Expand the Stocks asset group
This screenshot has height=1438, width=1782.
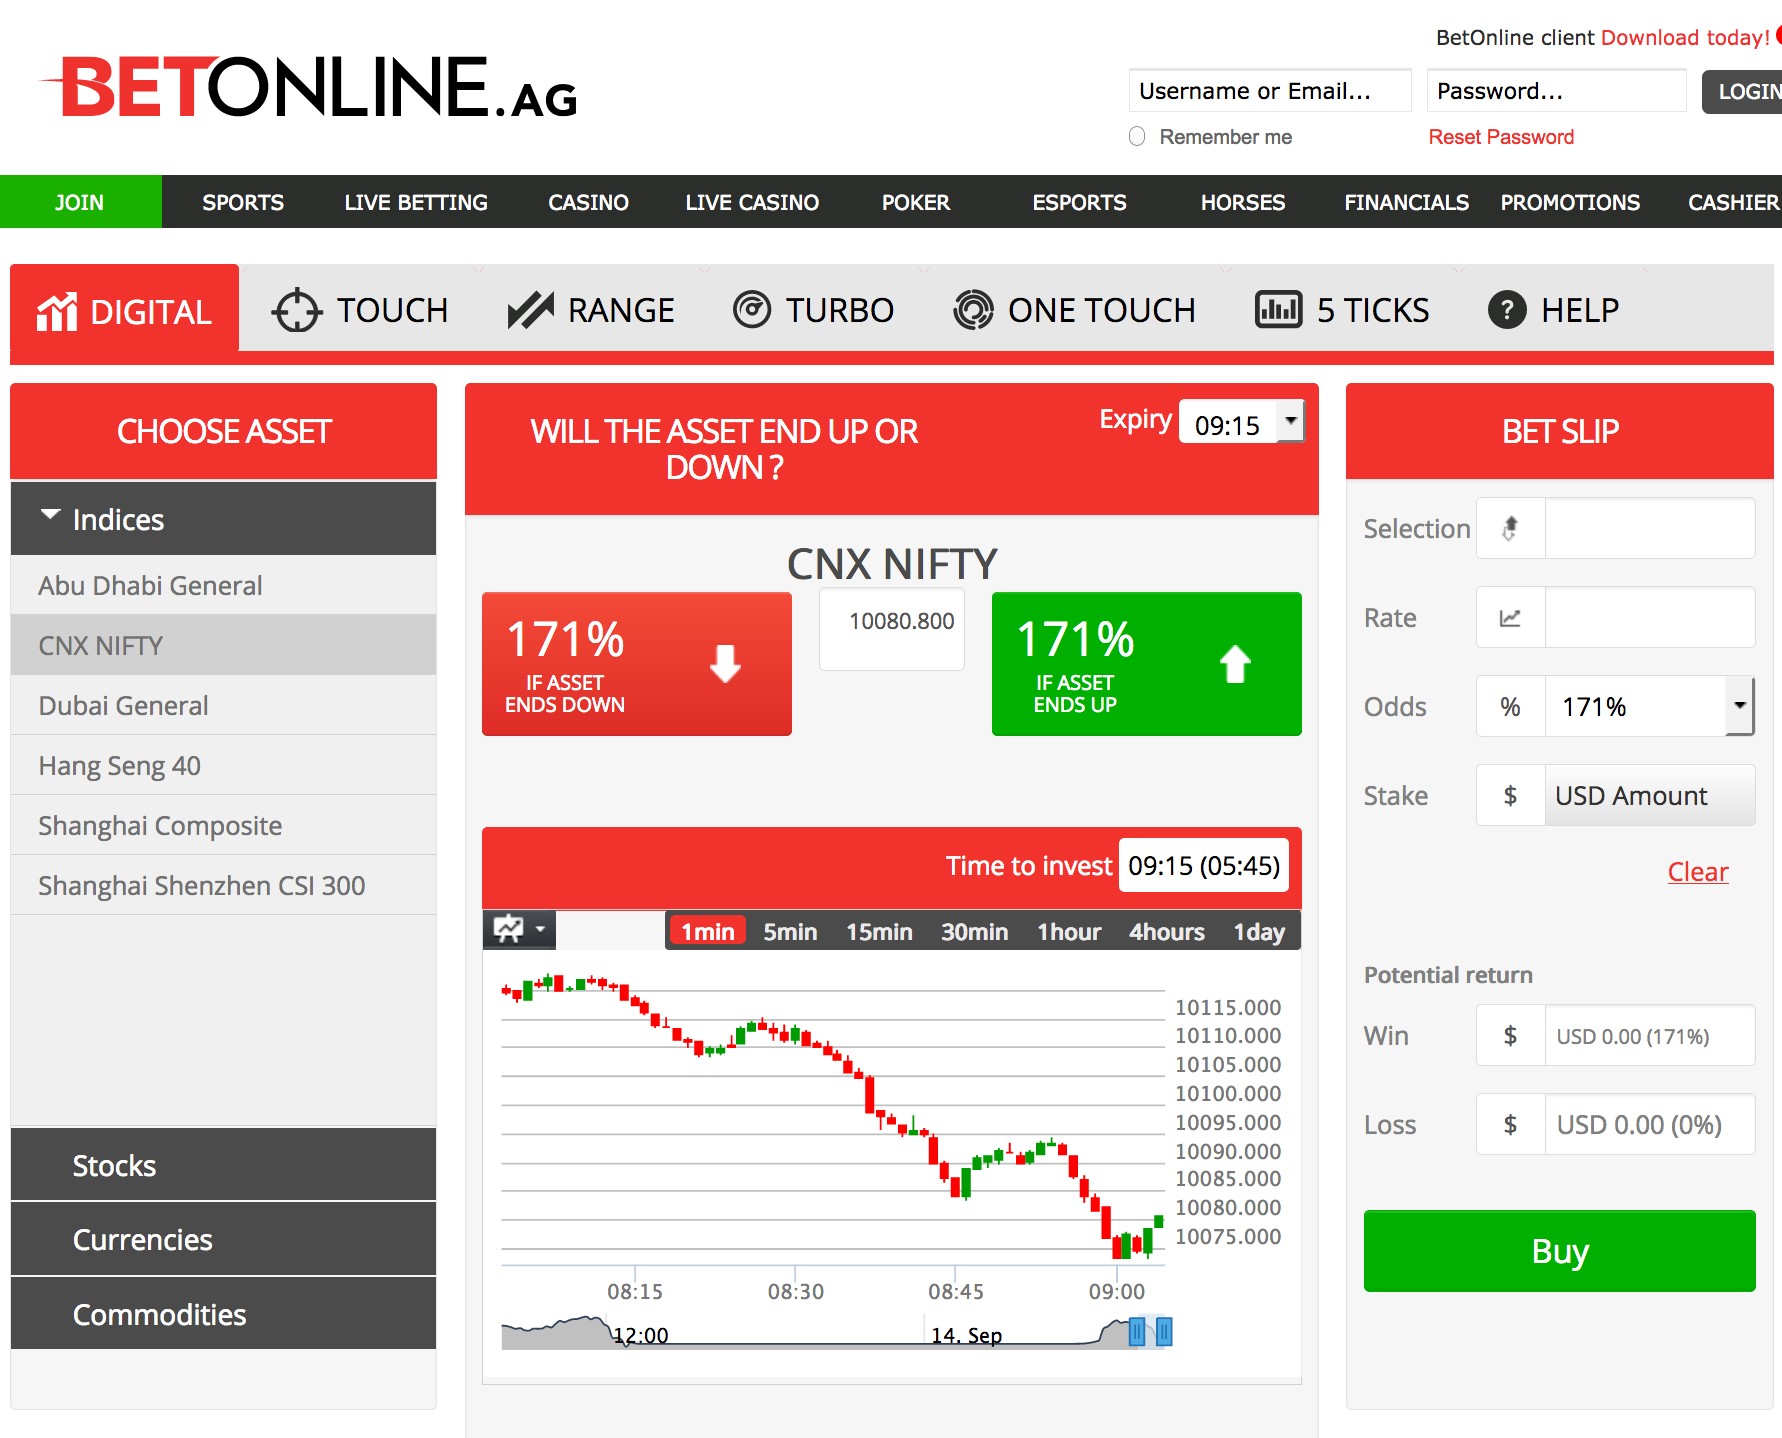point(223,1165)
